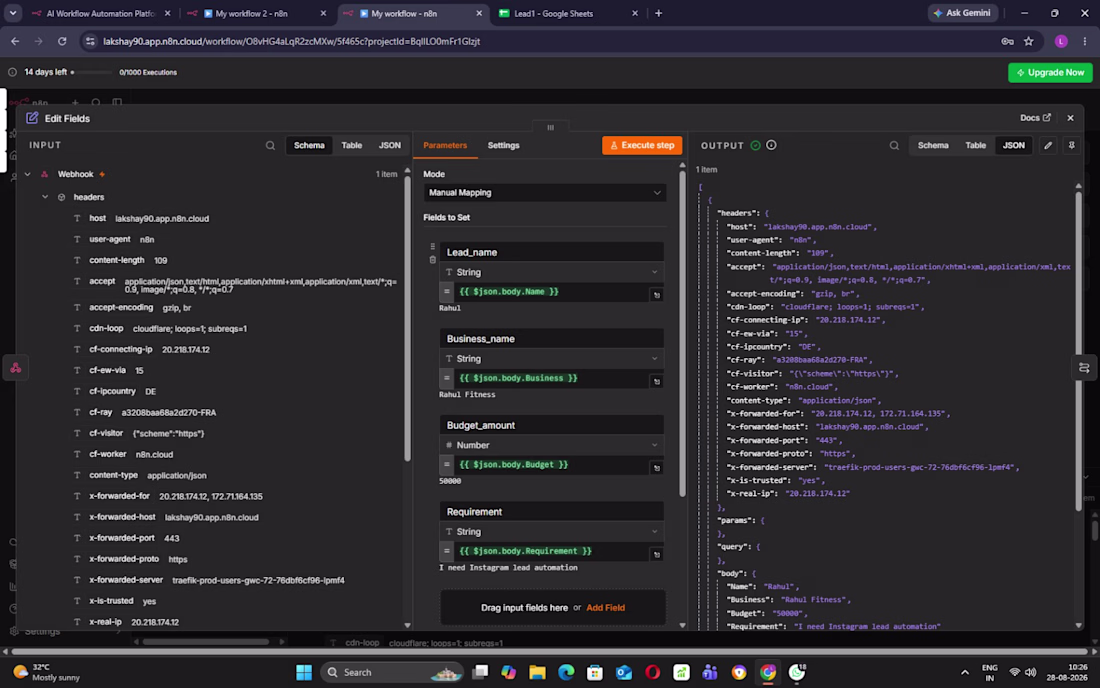Open expression editor for Budget_amount value
Screen dimensions: 1100x688
tap(657, 468)
